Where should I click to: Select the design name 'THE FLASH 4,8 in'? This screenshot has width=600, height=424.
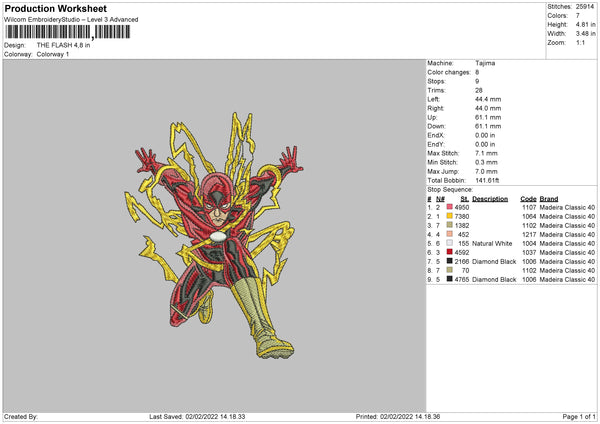(x=64, y=45)
